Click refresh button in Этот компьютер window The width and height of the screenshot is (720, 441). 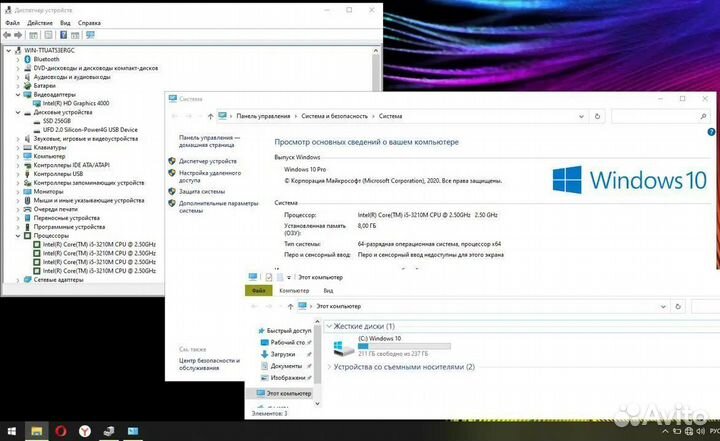[x=678, y=306]
